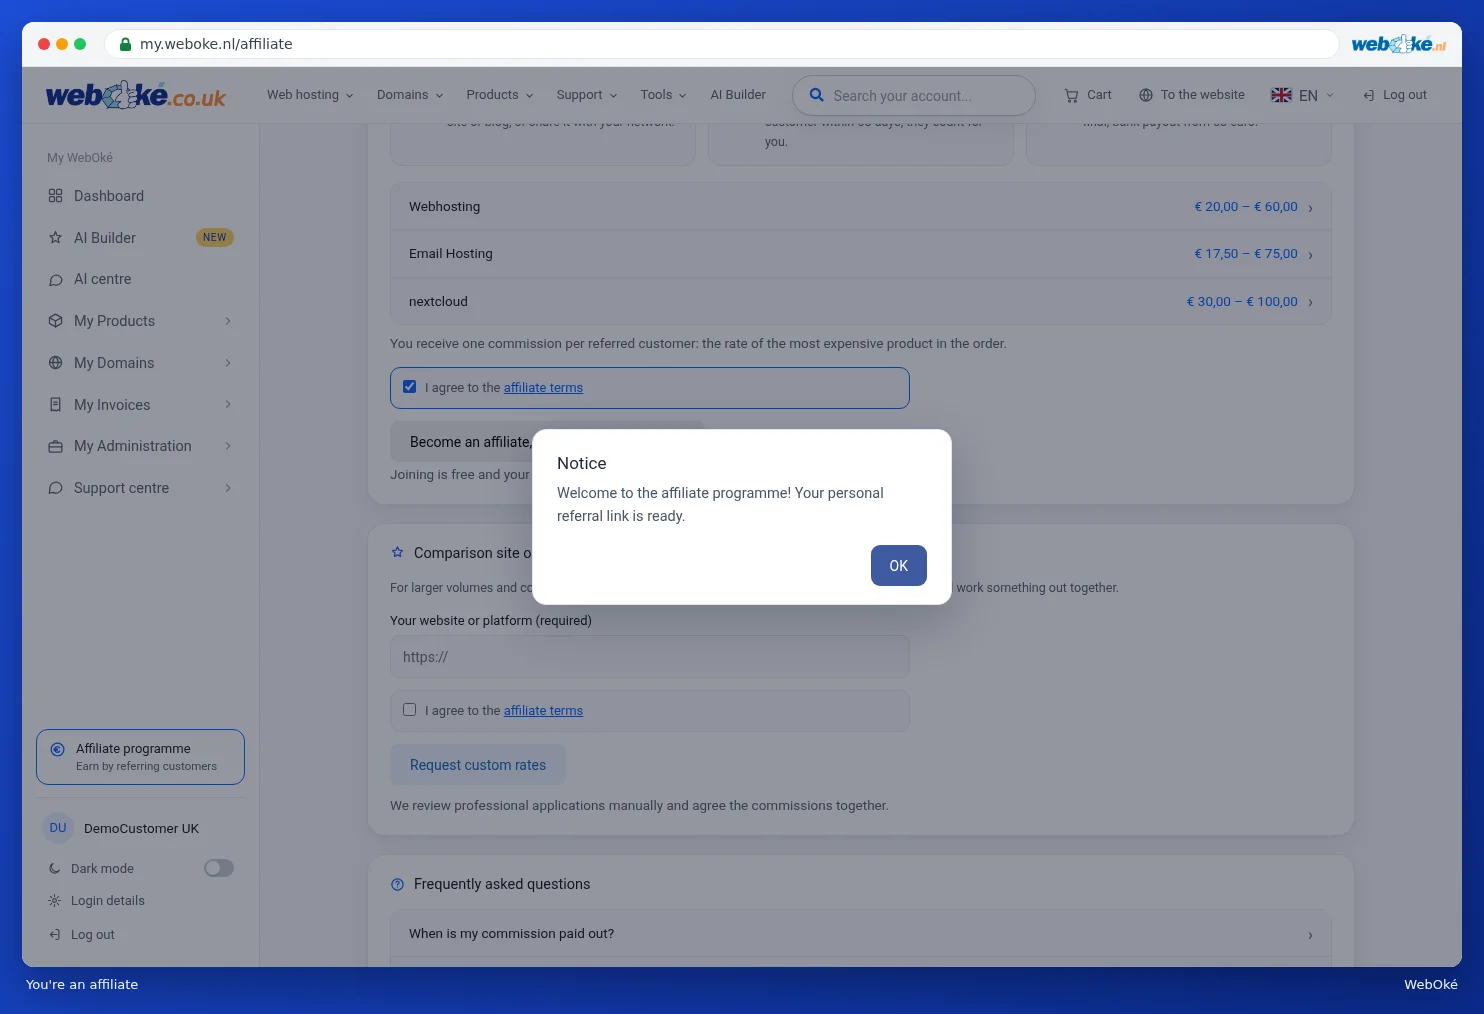Open affiliate terms link beside checked checkbox
This screenshot has width=1484, height=1014.
point(543,388)
